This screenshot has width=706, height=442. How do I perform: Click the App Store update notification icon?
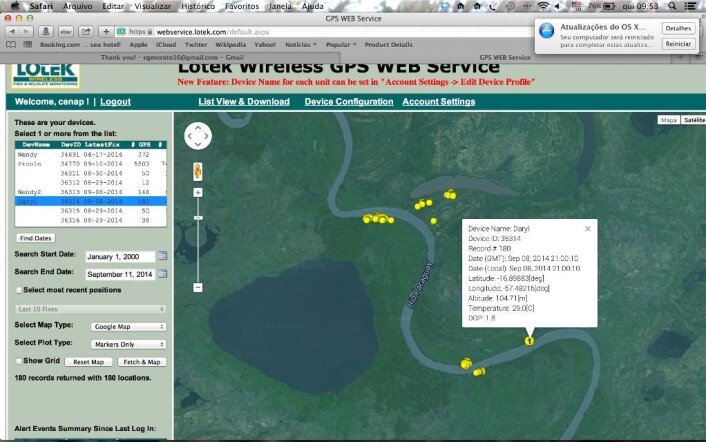547,31
